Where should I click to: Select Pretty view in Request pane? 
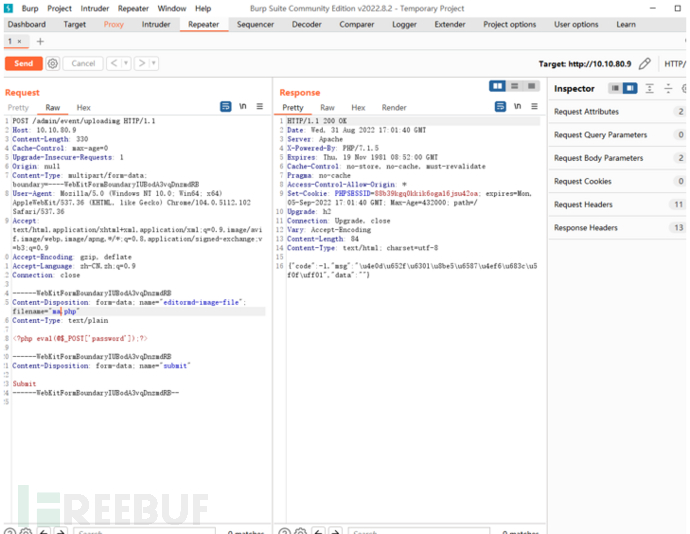18,107
